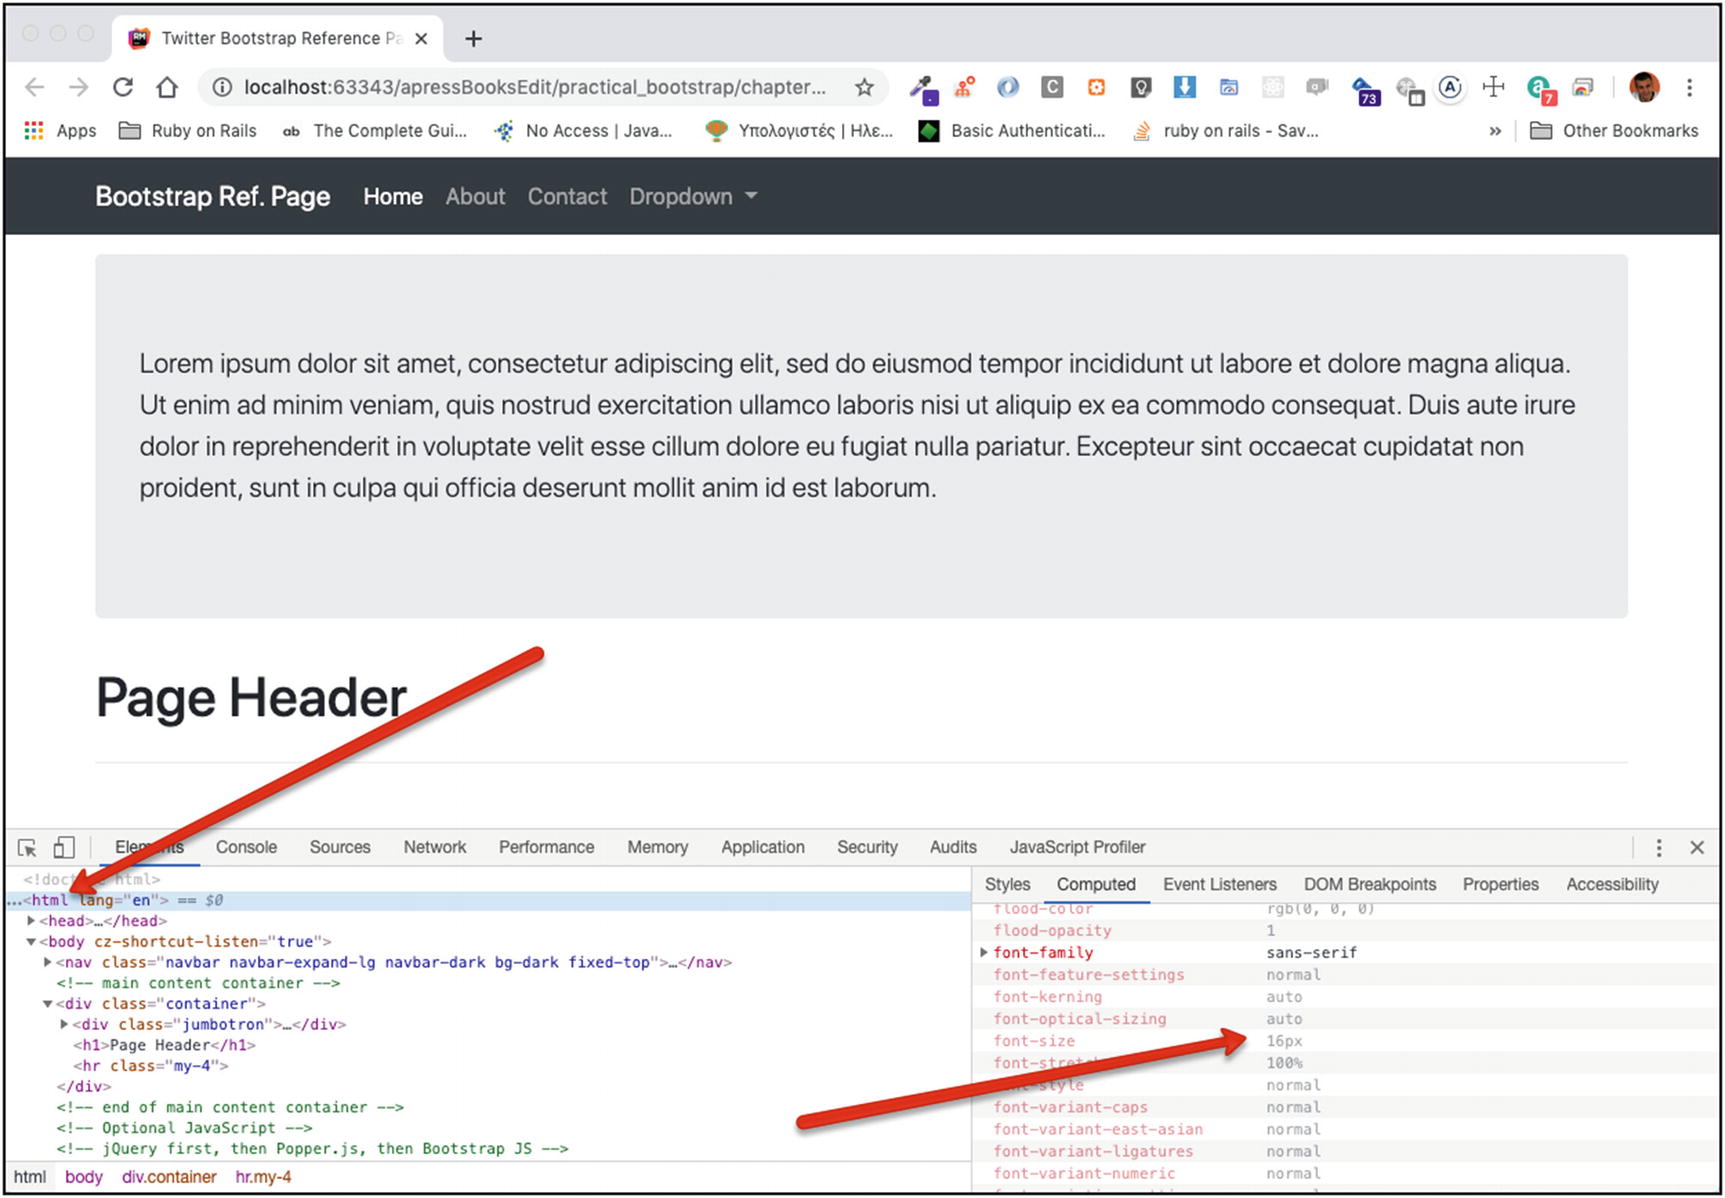This screenshot has height=1198, width=1725.
Task: Expand the jumbotron div node
Action: (x=64, y=1024)
